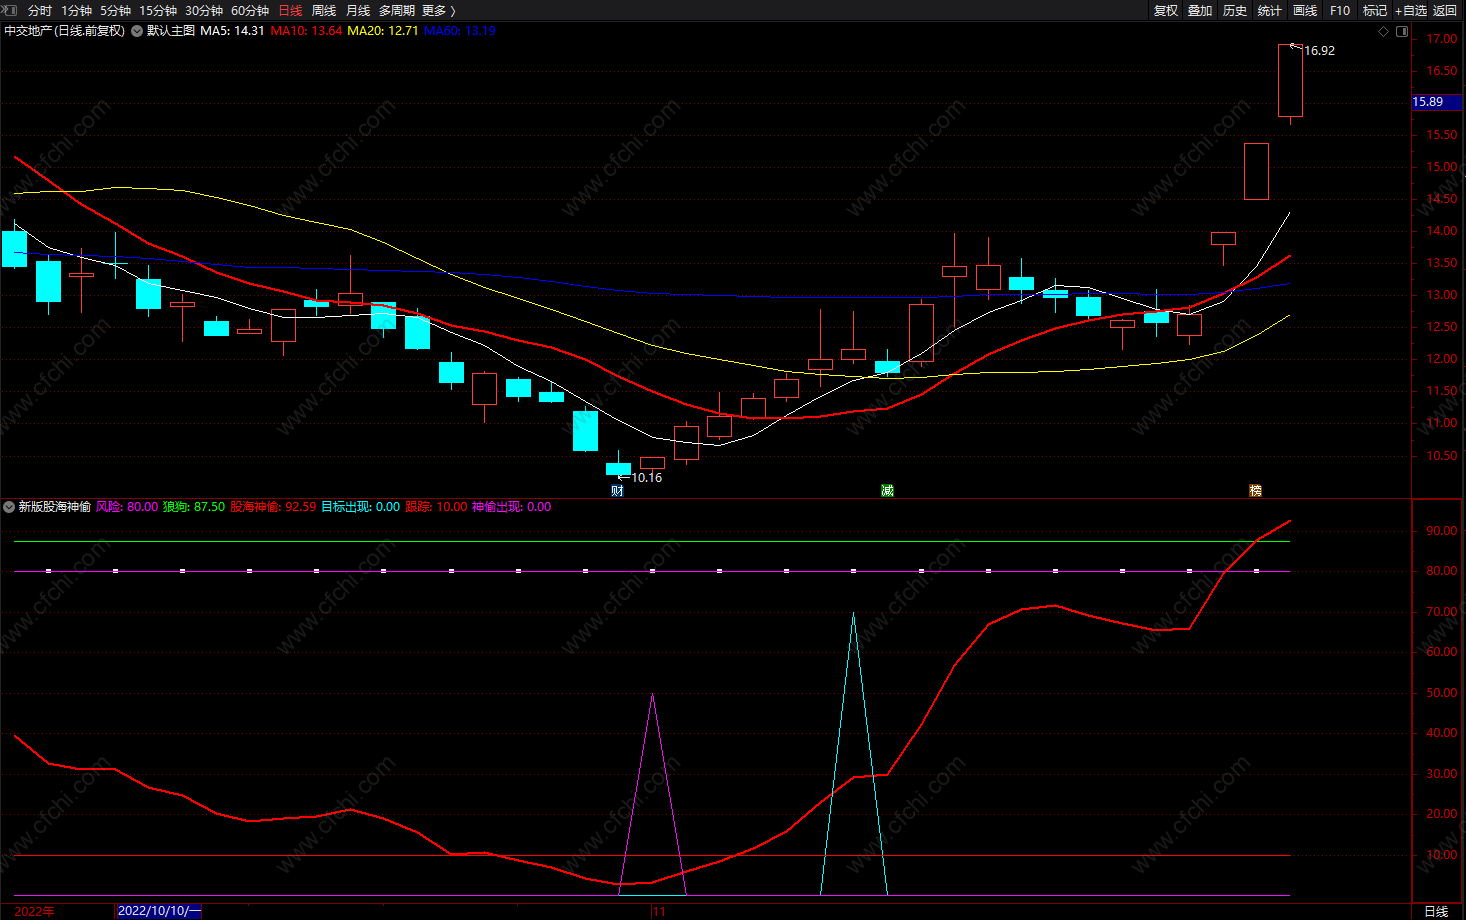Click the 2022/10/10 date label on timeline

tap(158, 911)
